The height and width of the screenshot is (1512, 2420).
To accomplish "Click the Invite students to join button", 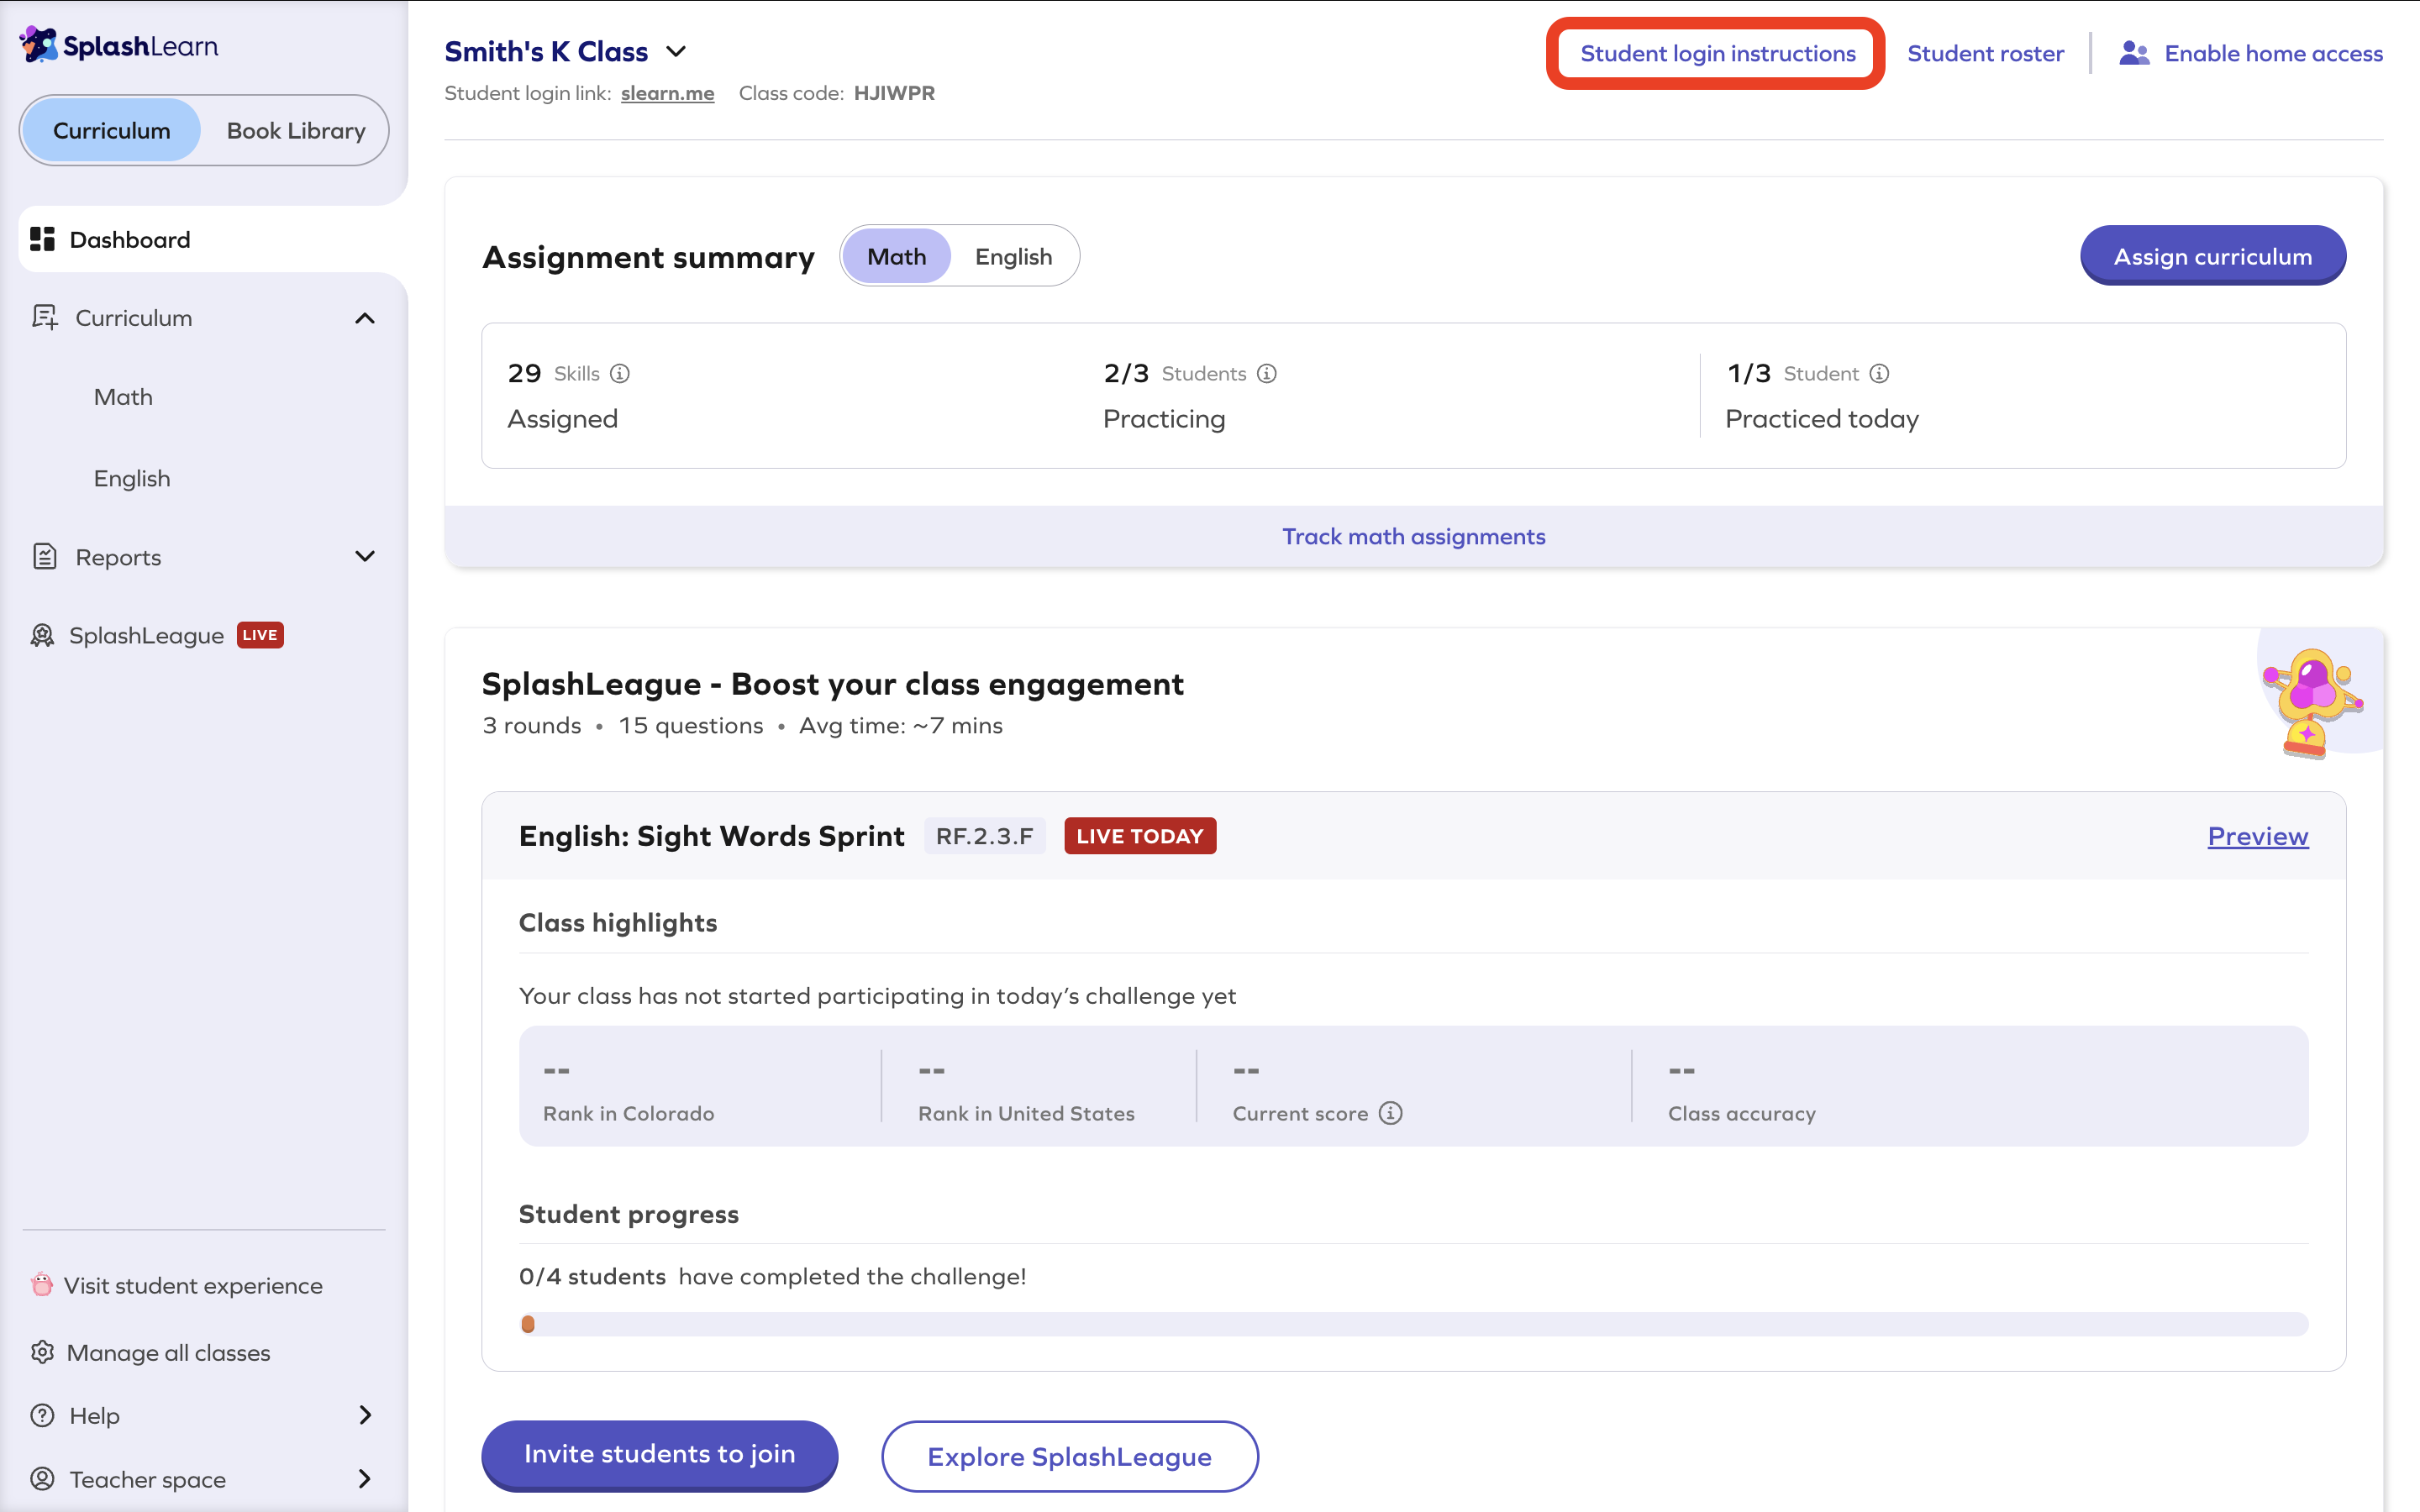I will 660,1454.
